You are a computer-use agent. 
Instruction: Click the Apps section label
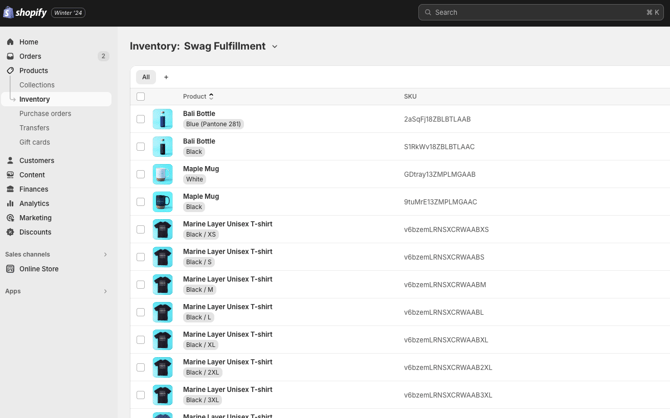point(13,291)
